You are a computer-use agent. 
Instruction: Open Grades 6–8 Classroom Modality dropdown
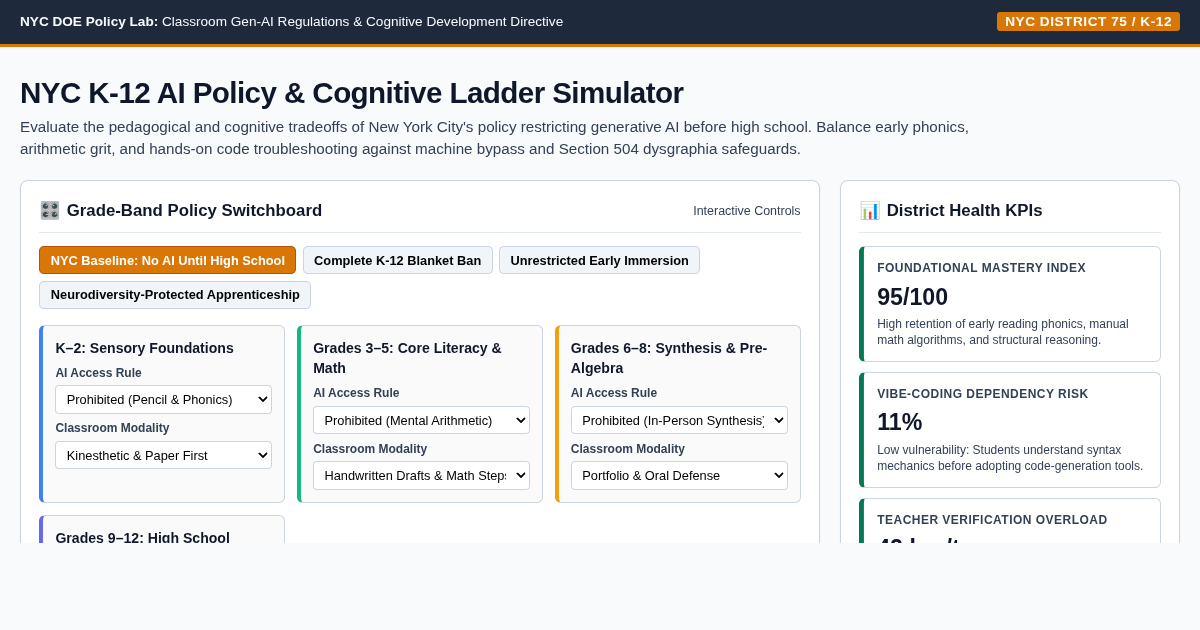tap(679, 475)
